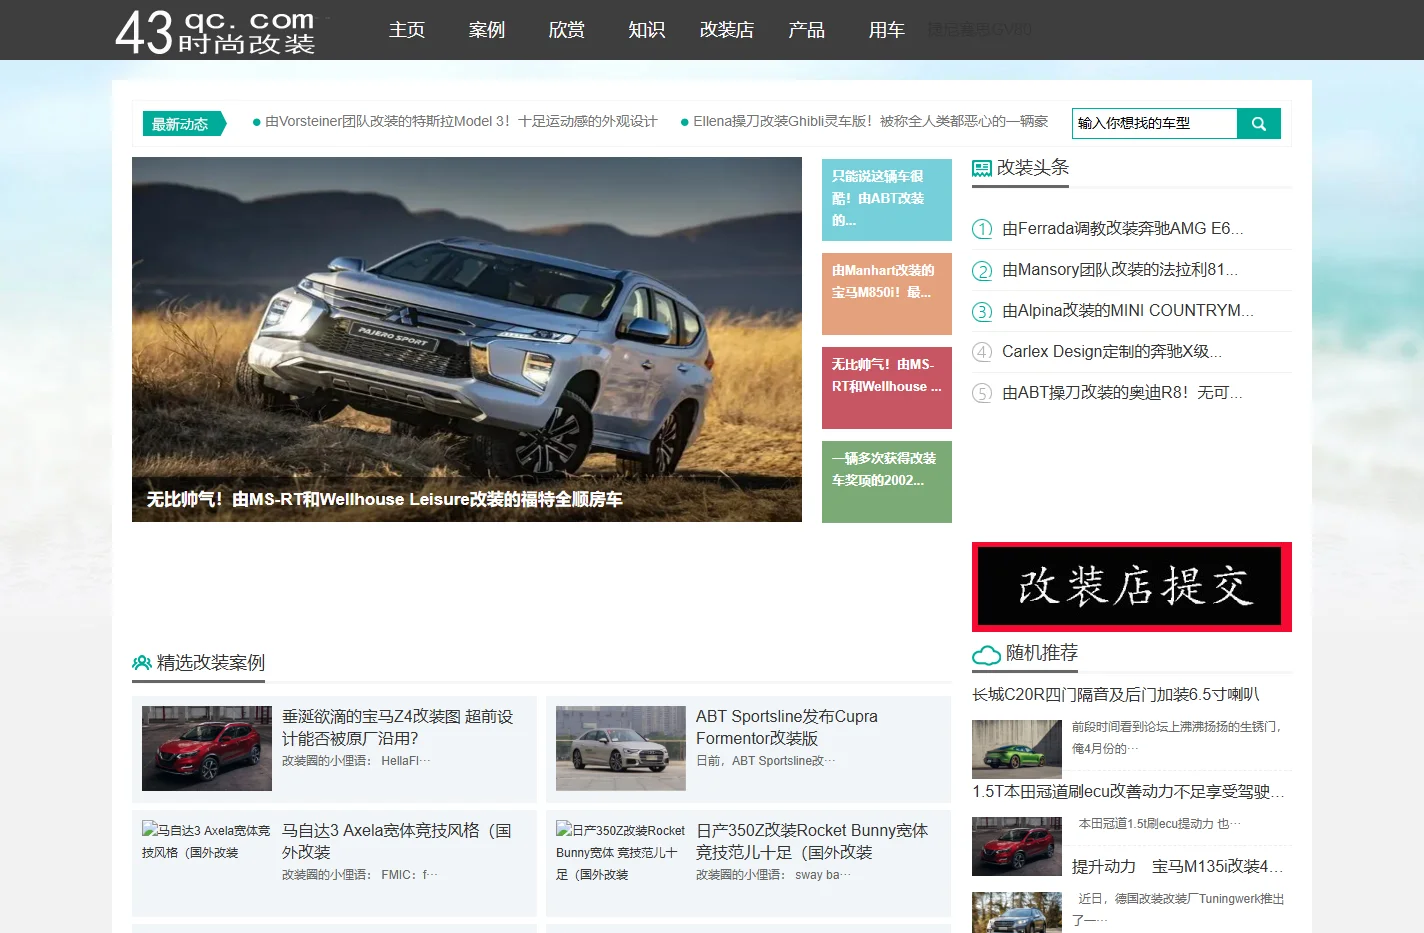Go to 欣赏 in the navigation bar
Screen dimensions: 1424x933
pyautogui.click(x=567, y=30)
